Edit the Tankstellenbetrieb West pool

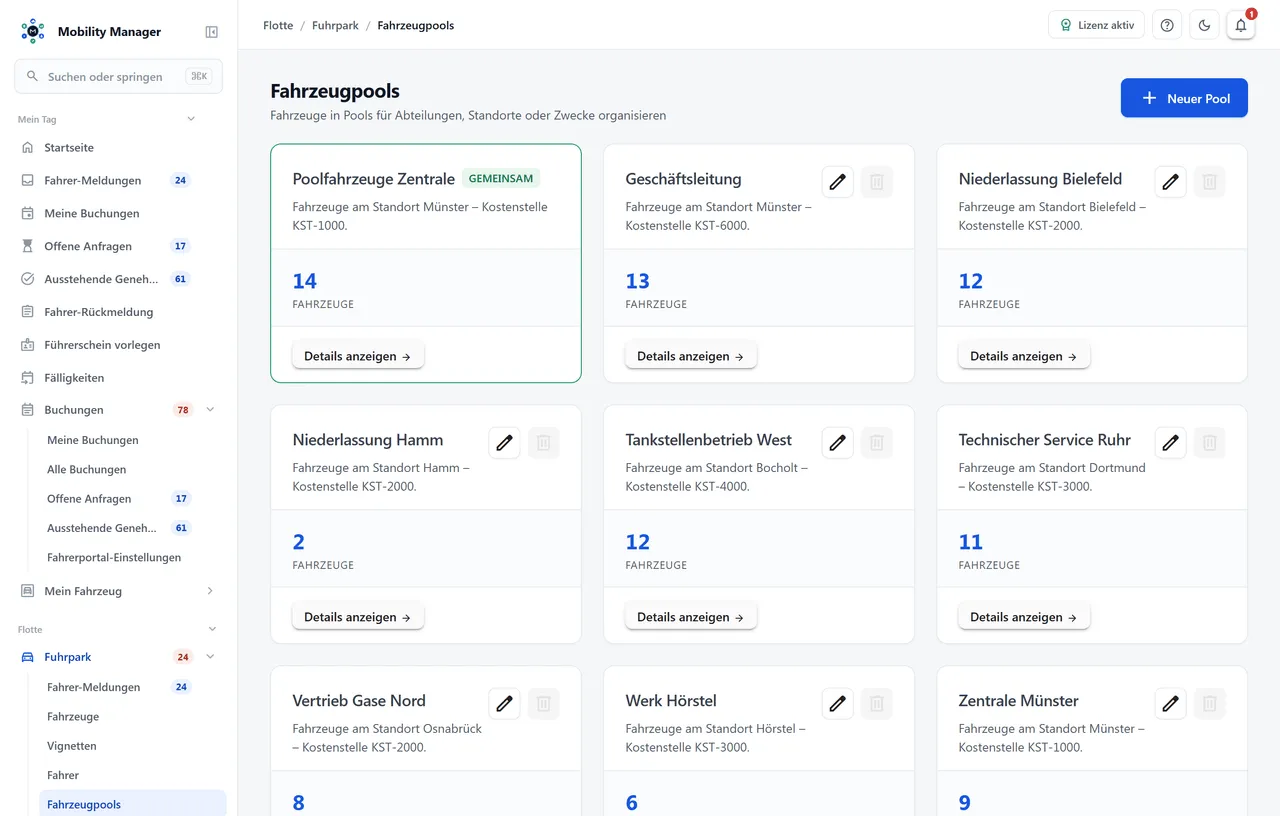pyautogui.click(x=838, y=443)
